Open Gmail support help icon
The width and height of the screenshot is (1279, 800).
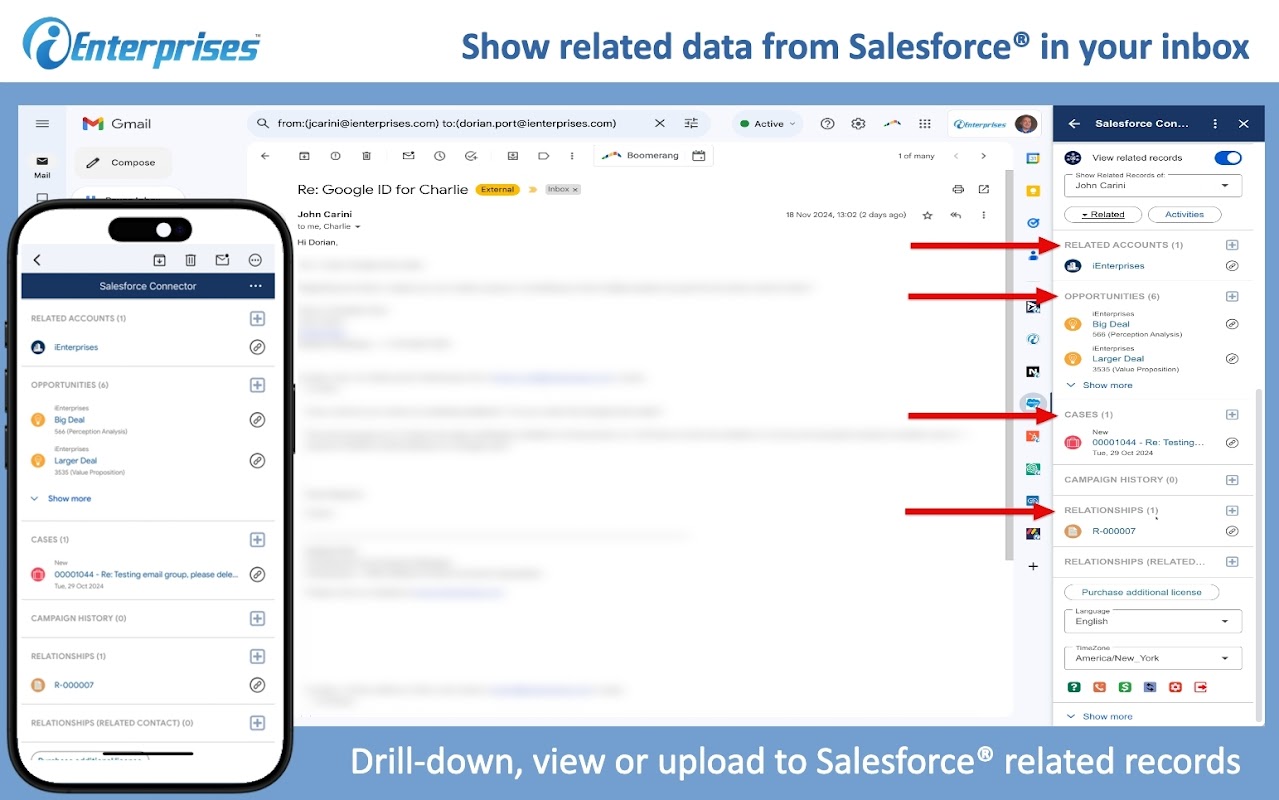pos(827,124)
